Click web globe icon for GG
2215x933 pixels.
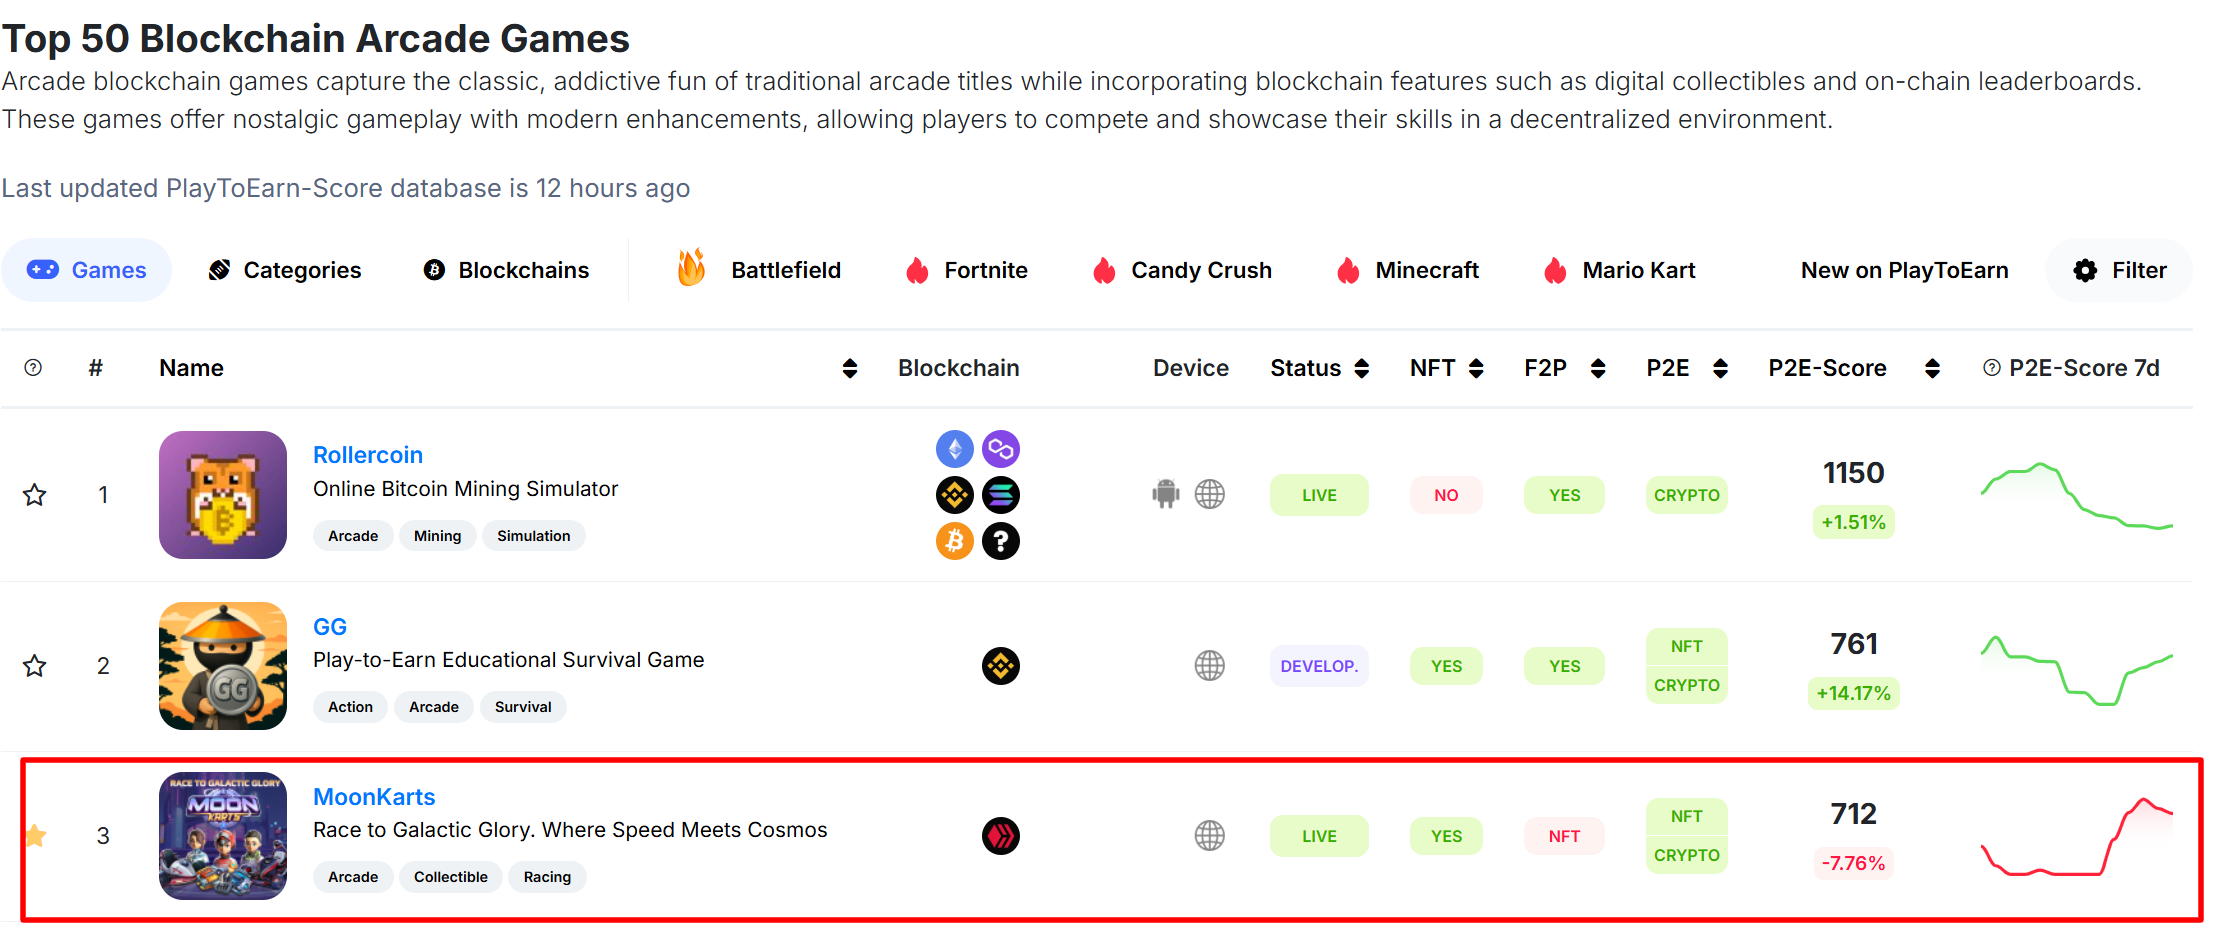click(x=1210, y=666)
